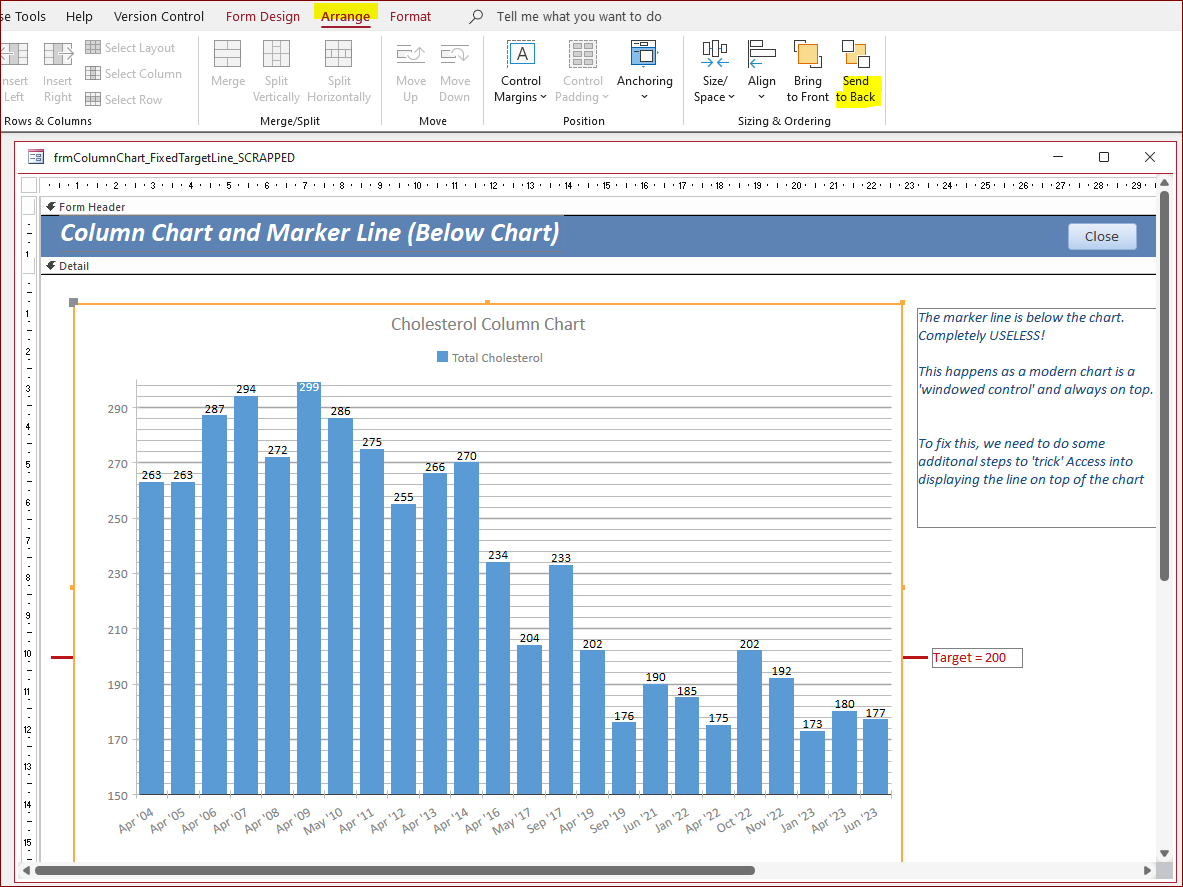The image size is (1183, 887).
Task: Maximize the frmColumnChart form window
Action: 1104,157
